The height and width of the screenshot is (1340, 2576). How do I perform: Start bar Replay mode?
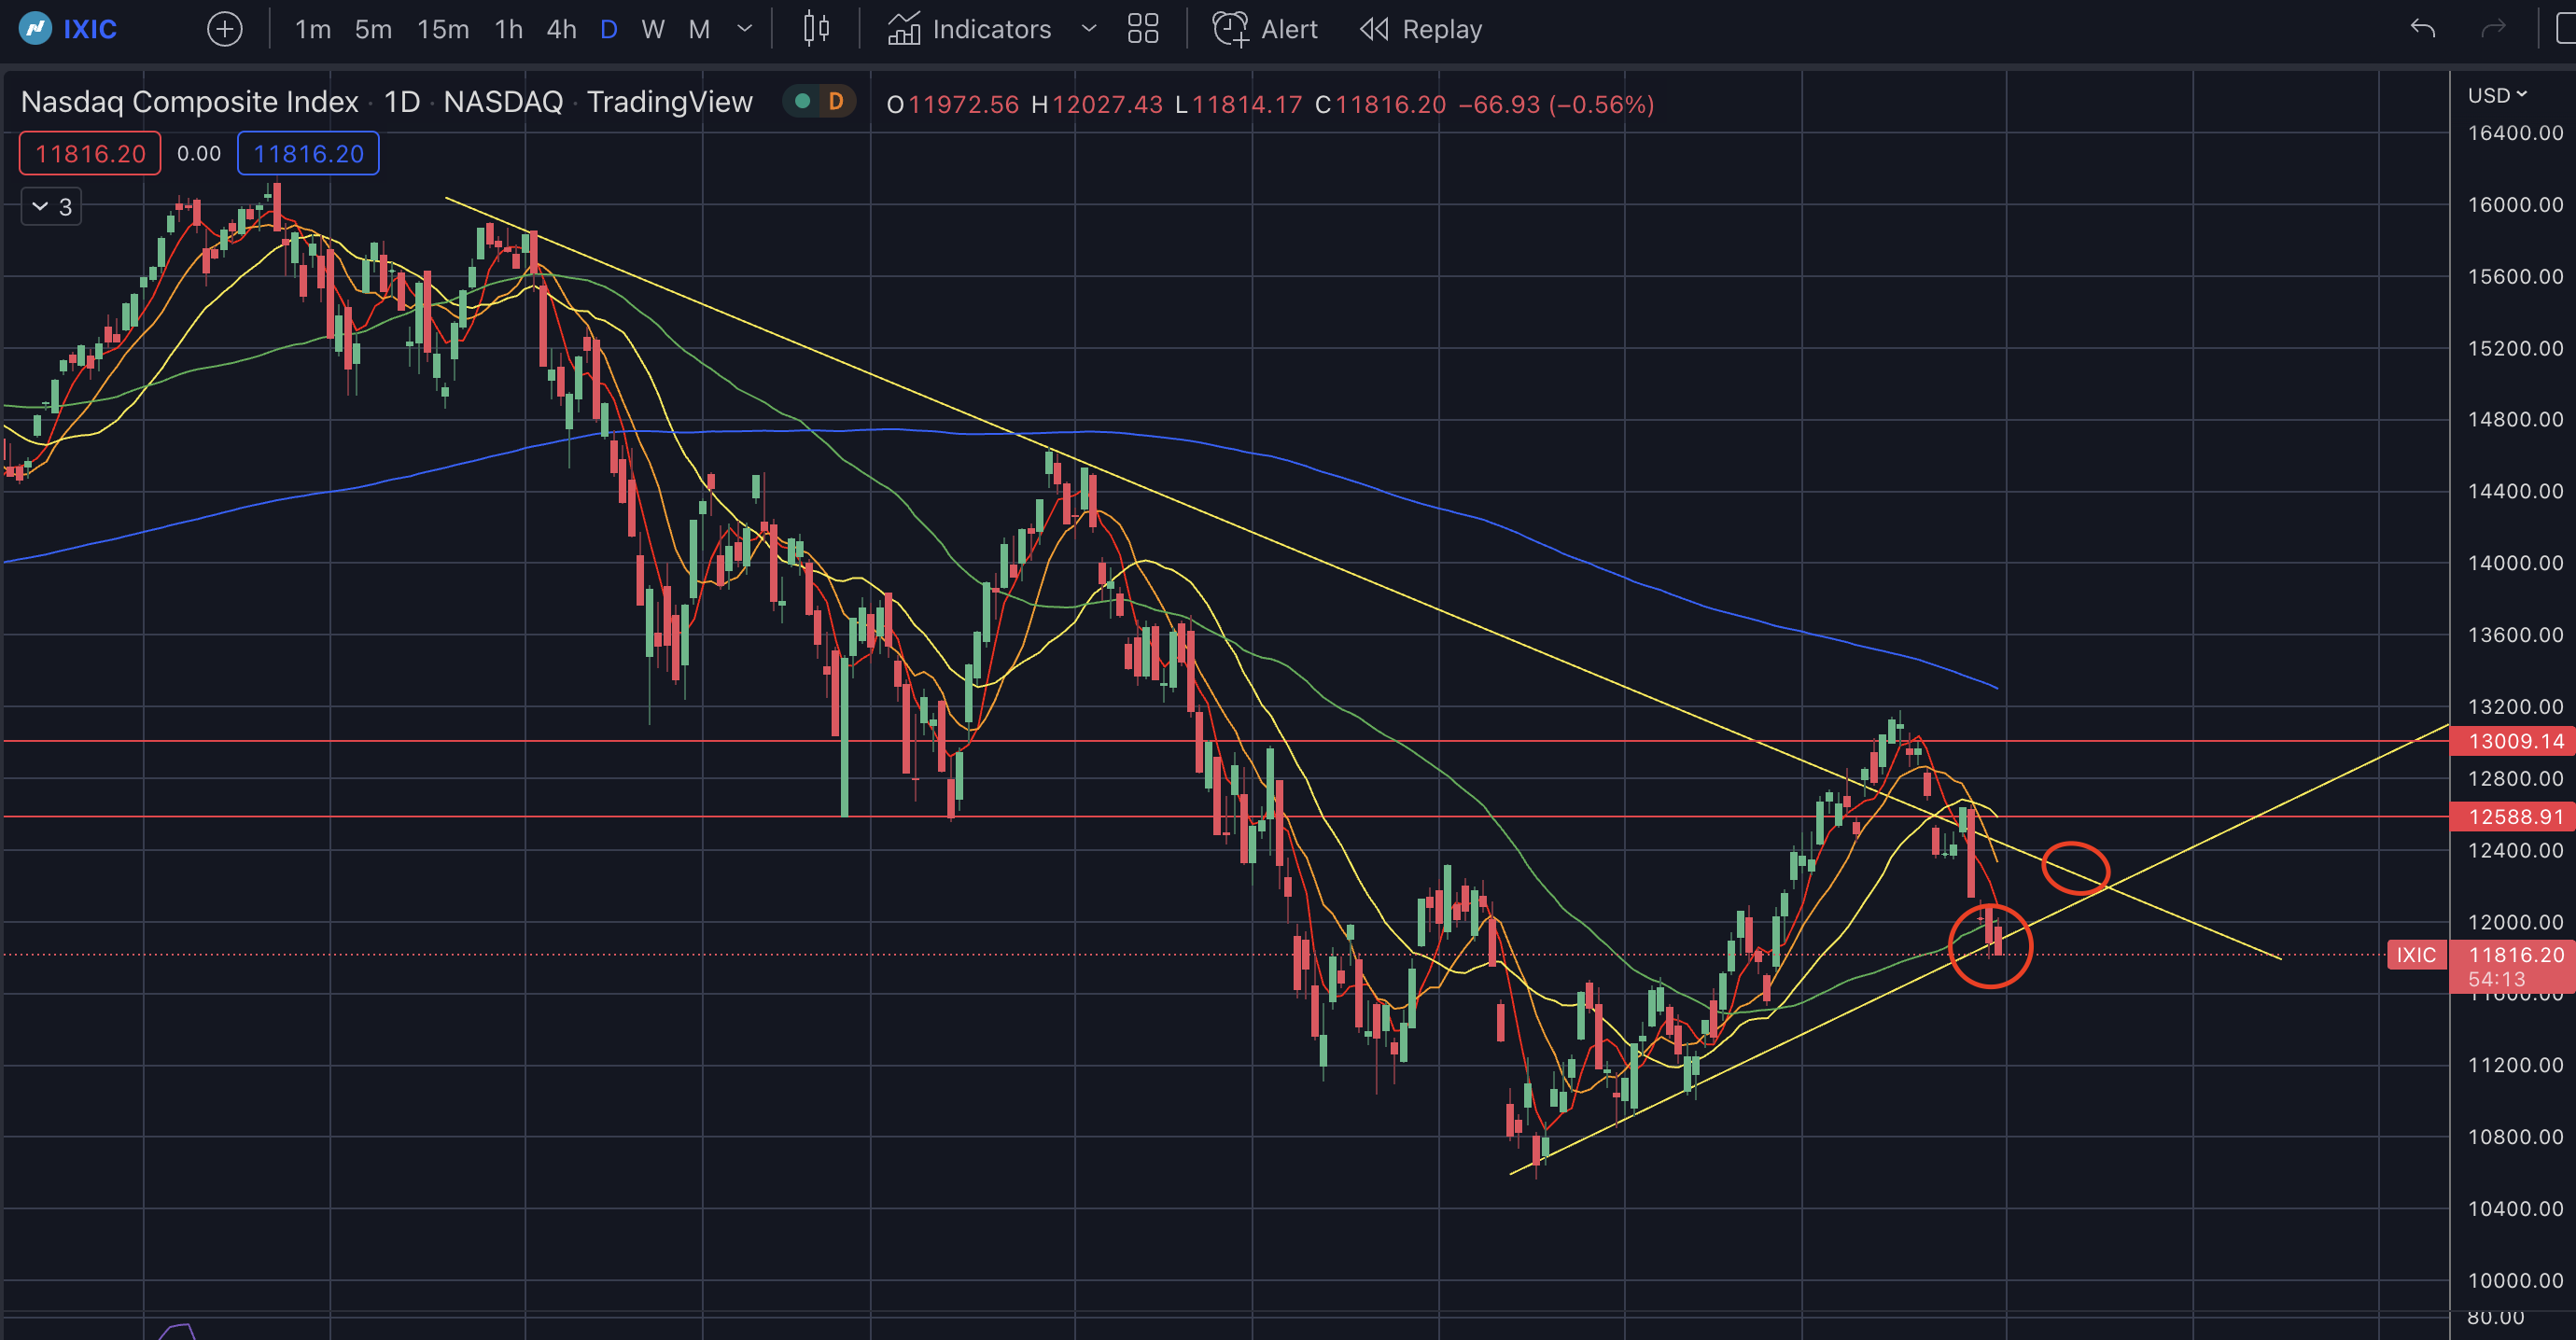1421,29
